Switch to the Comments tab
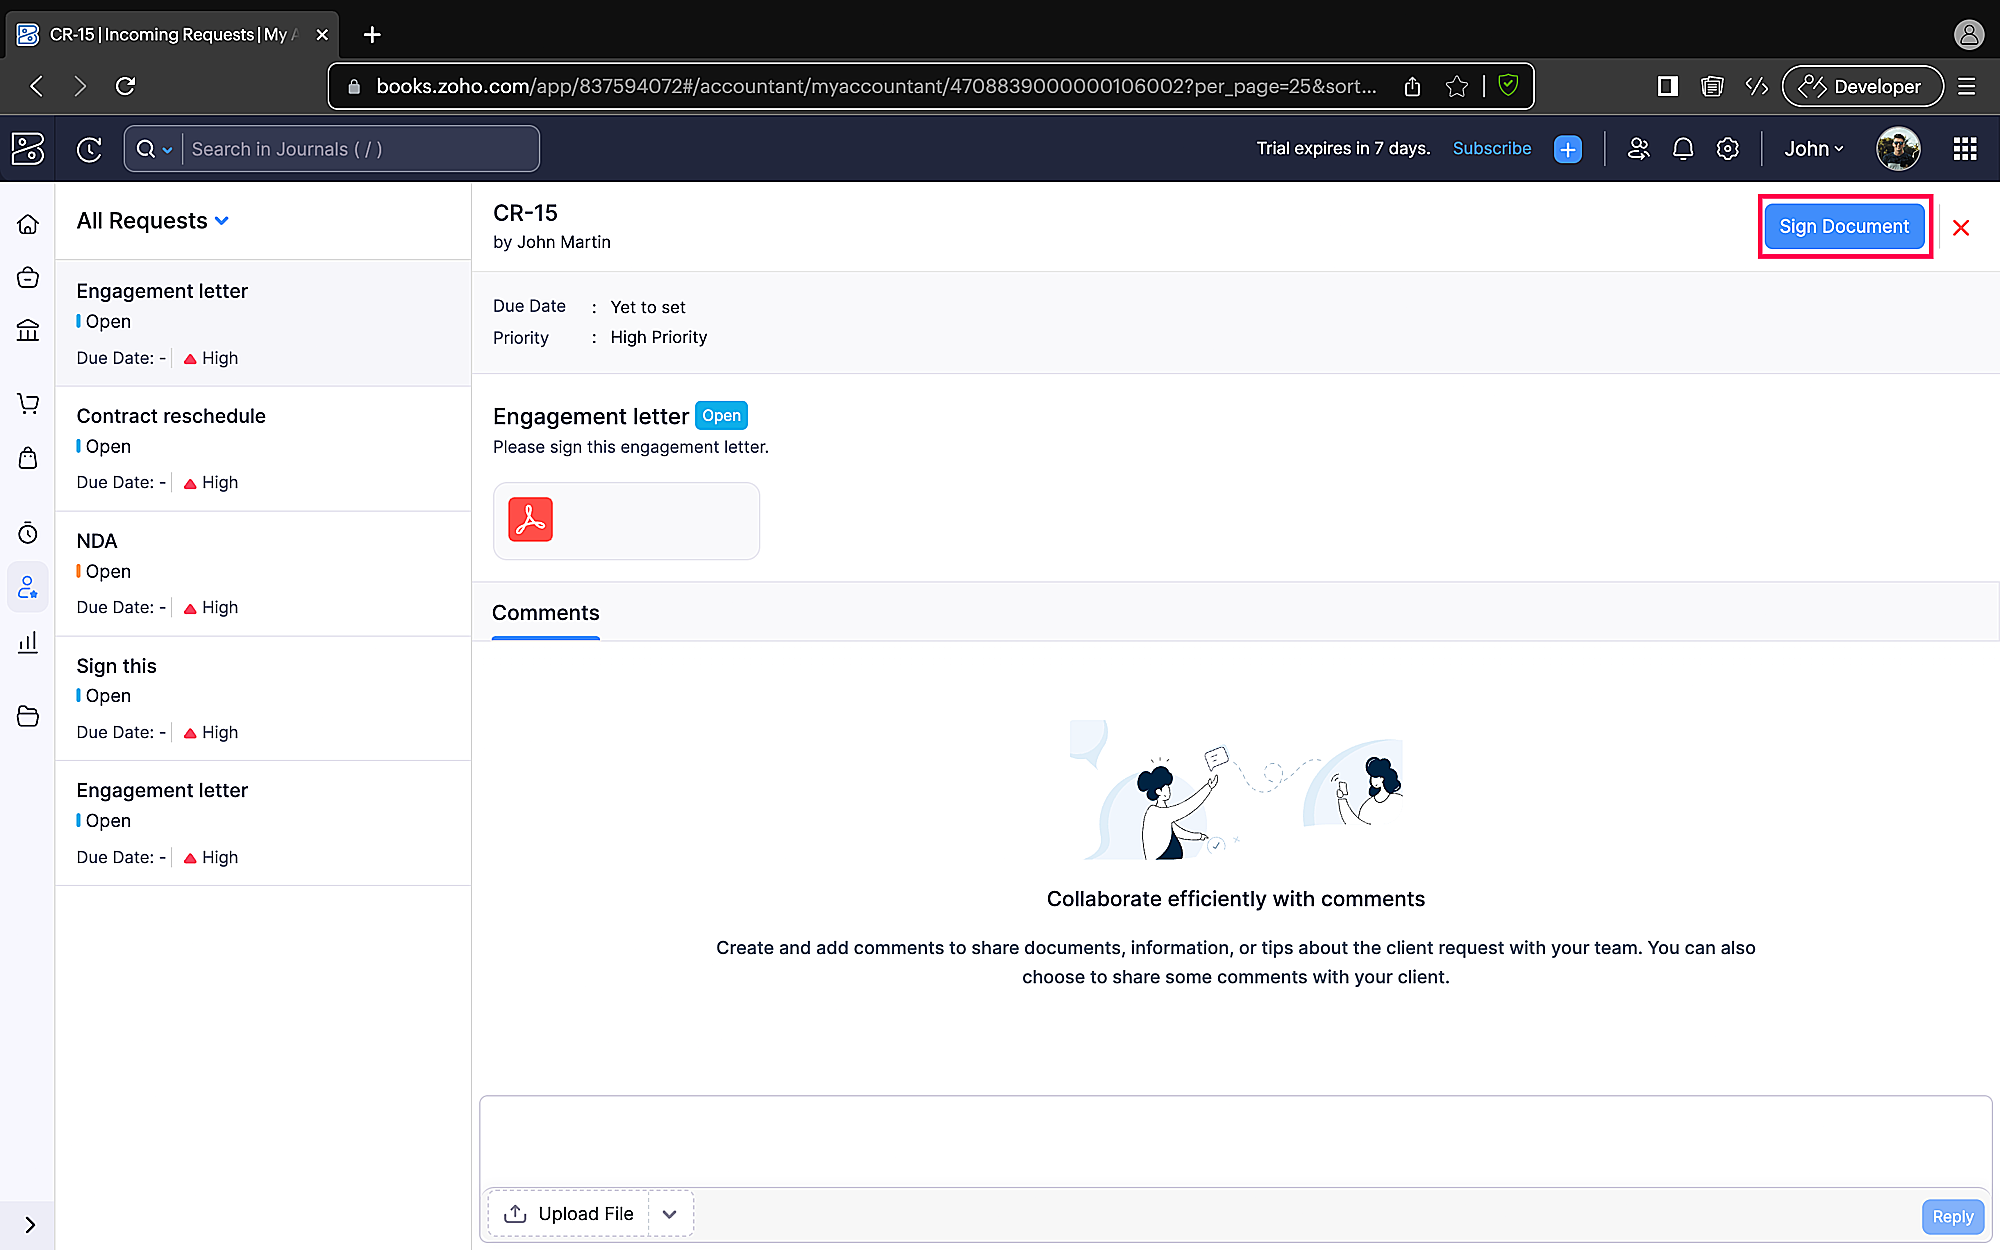Viewport: 2000px width, 1250px height. pyautogui.click(x=545, y=613)
